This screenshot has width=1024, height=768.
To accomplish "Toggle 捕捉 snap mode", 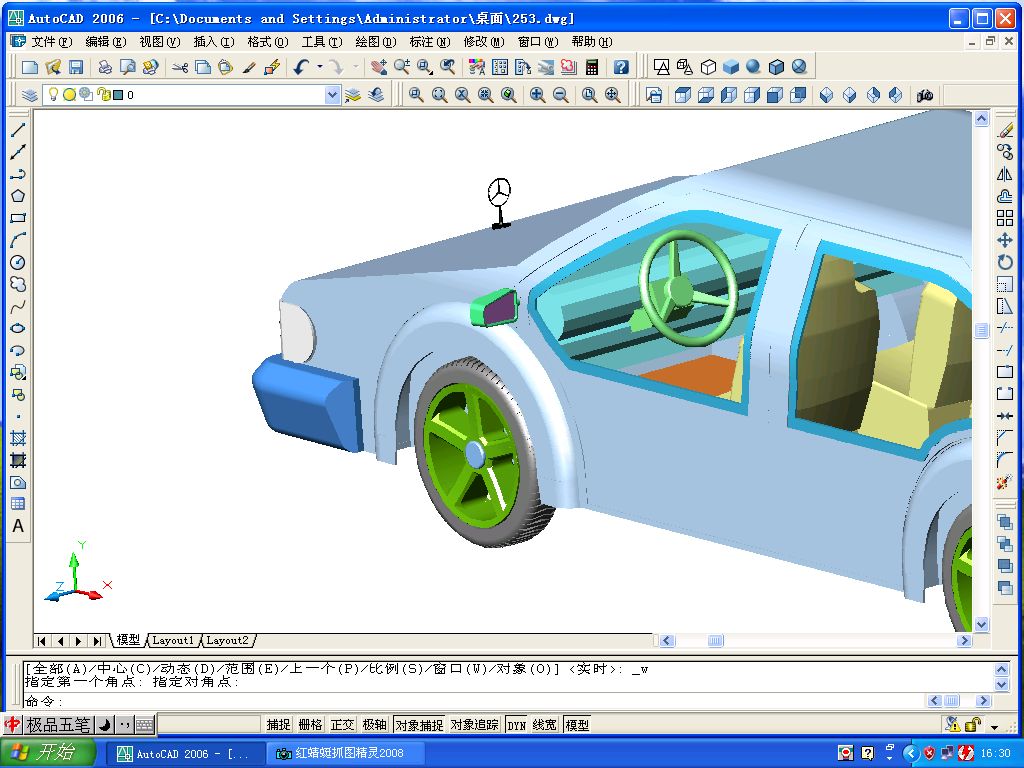I will tap(278, 725).
